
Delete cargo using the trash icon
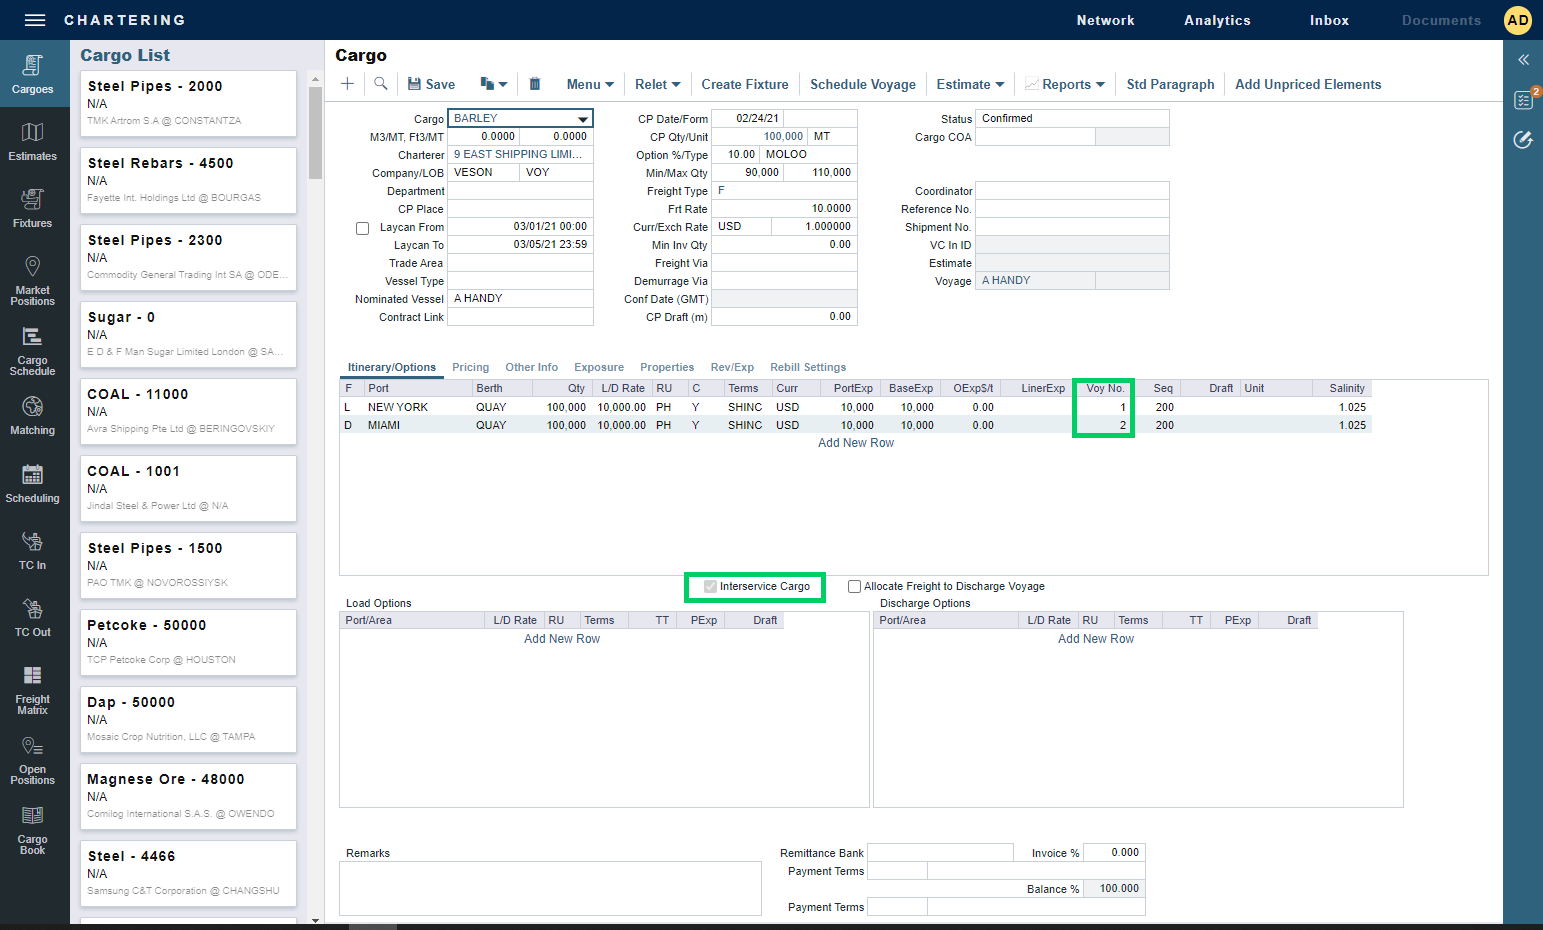click(535, 84)
